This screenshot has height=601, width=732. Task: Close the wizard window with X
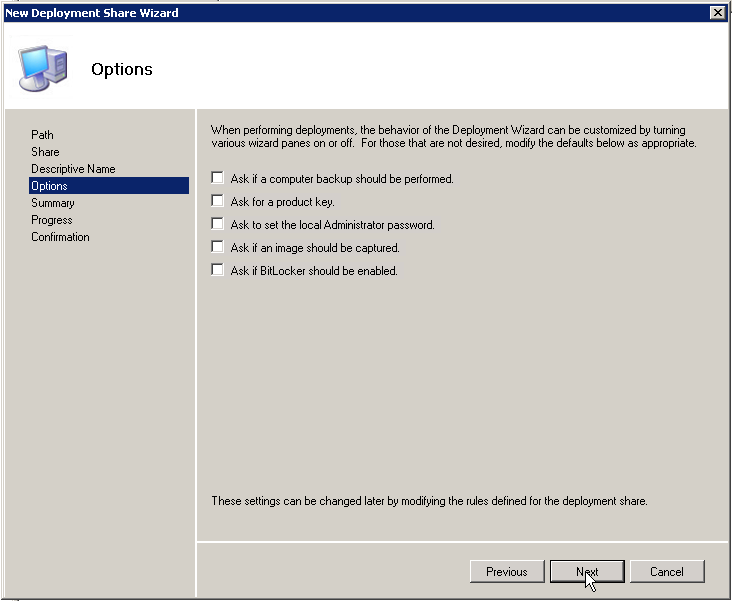[x=717, y=12]
